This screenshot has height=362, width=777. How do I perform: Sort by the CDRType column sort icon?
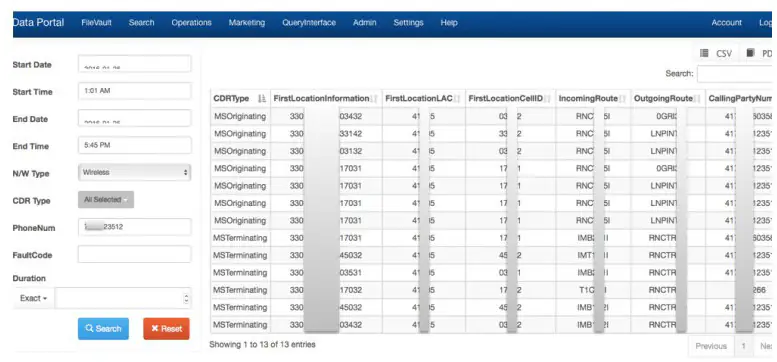[x=262, y=99]
